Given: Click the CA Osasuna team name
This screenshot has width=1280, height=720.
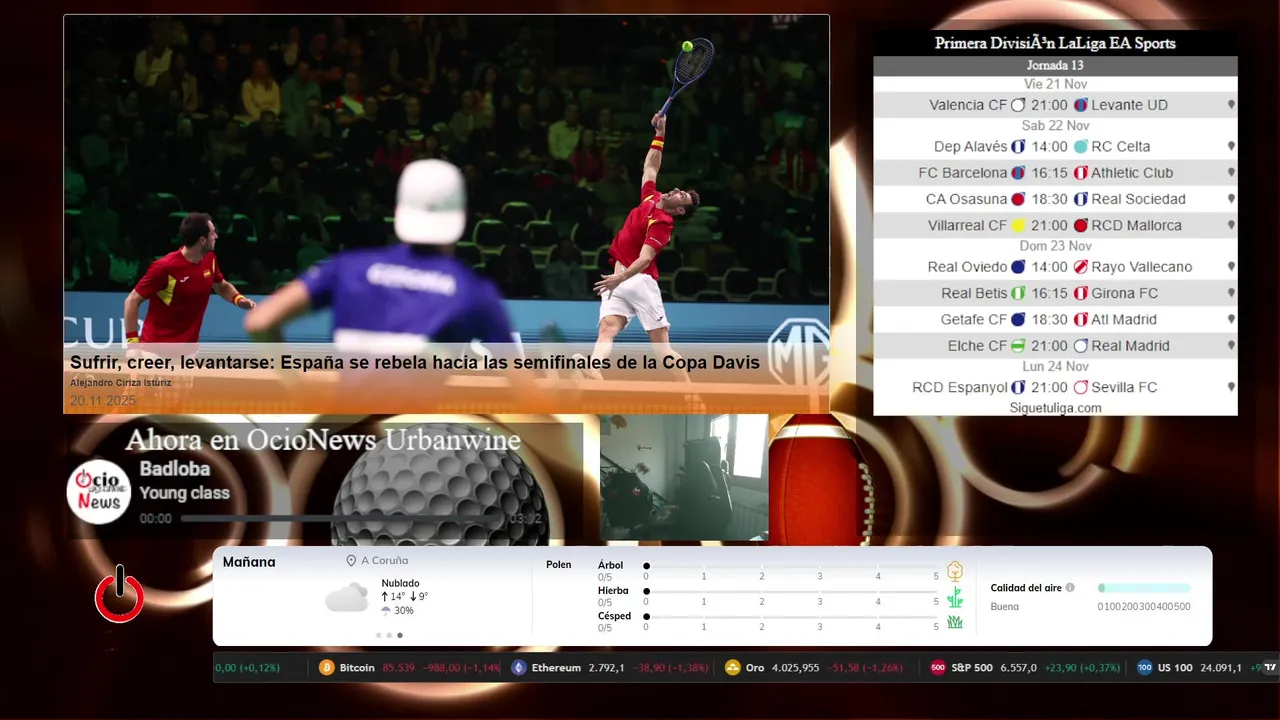Looking at the screenshot, I should [x=966, y=199].
